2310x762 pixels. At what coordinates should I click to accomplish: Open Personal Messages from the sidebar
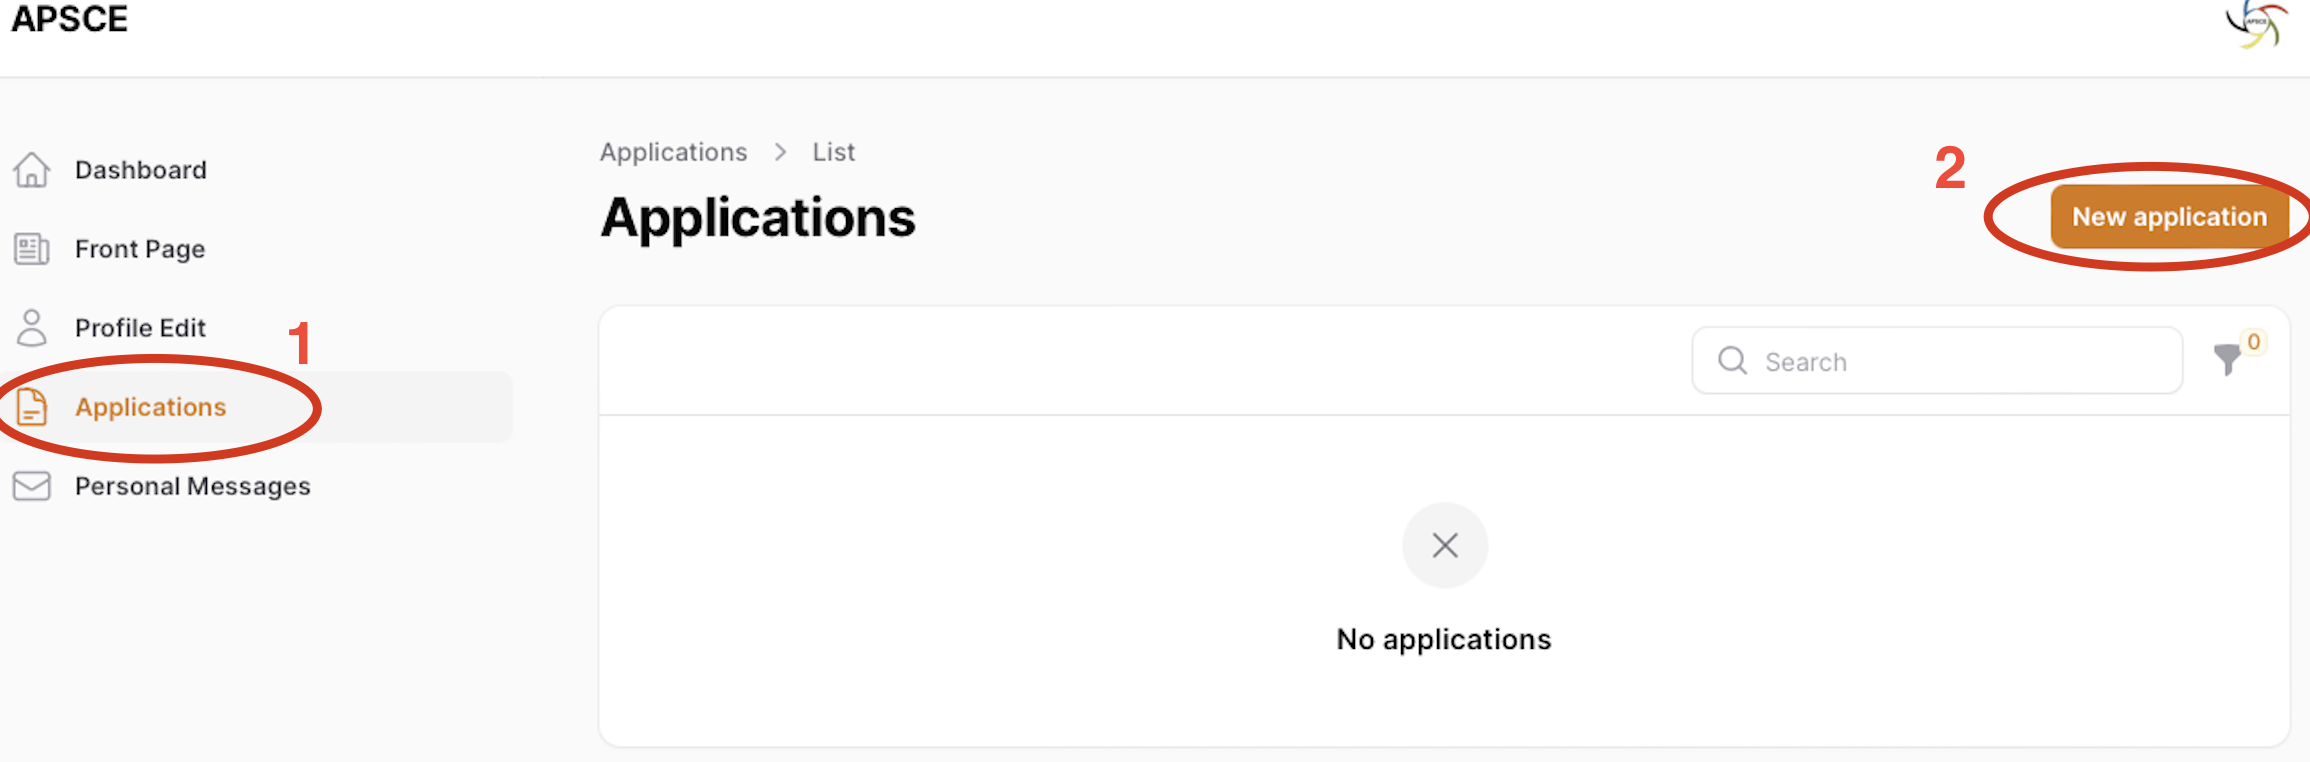[192, 486]
